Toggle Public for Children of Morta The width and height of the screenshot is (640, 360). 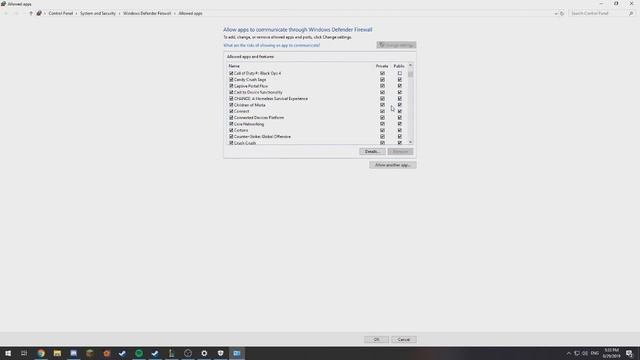[400, 105]
